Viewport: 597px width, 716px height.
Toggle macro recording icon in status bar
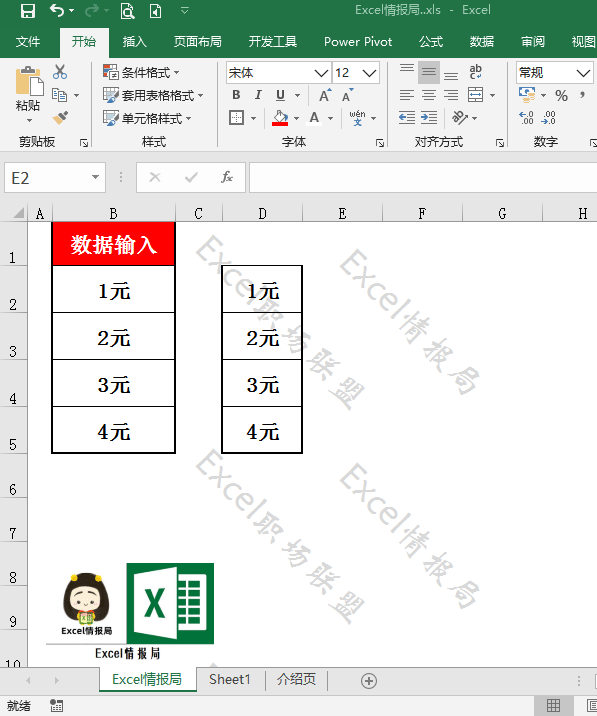[57, 705]
